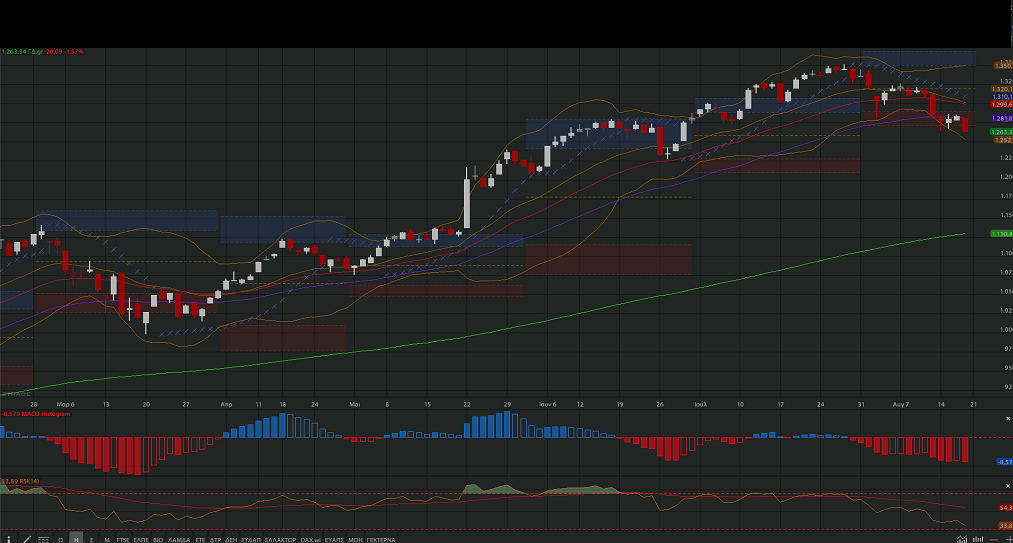Image resolution: width=1013 pixels, height=543 pixels.
Task: Click the Μαρ 6 date label
Action: tap(66, 404)
